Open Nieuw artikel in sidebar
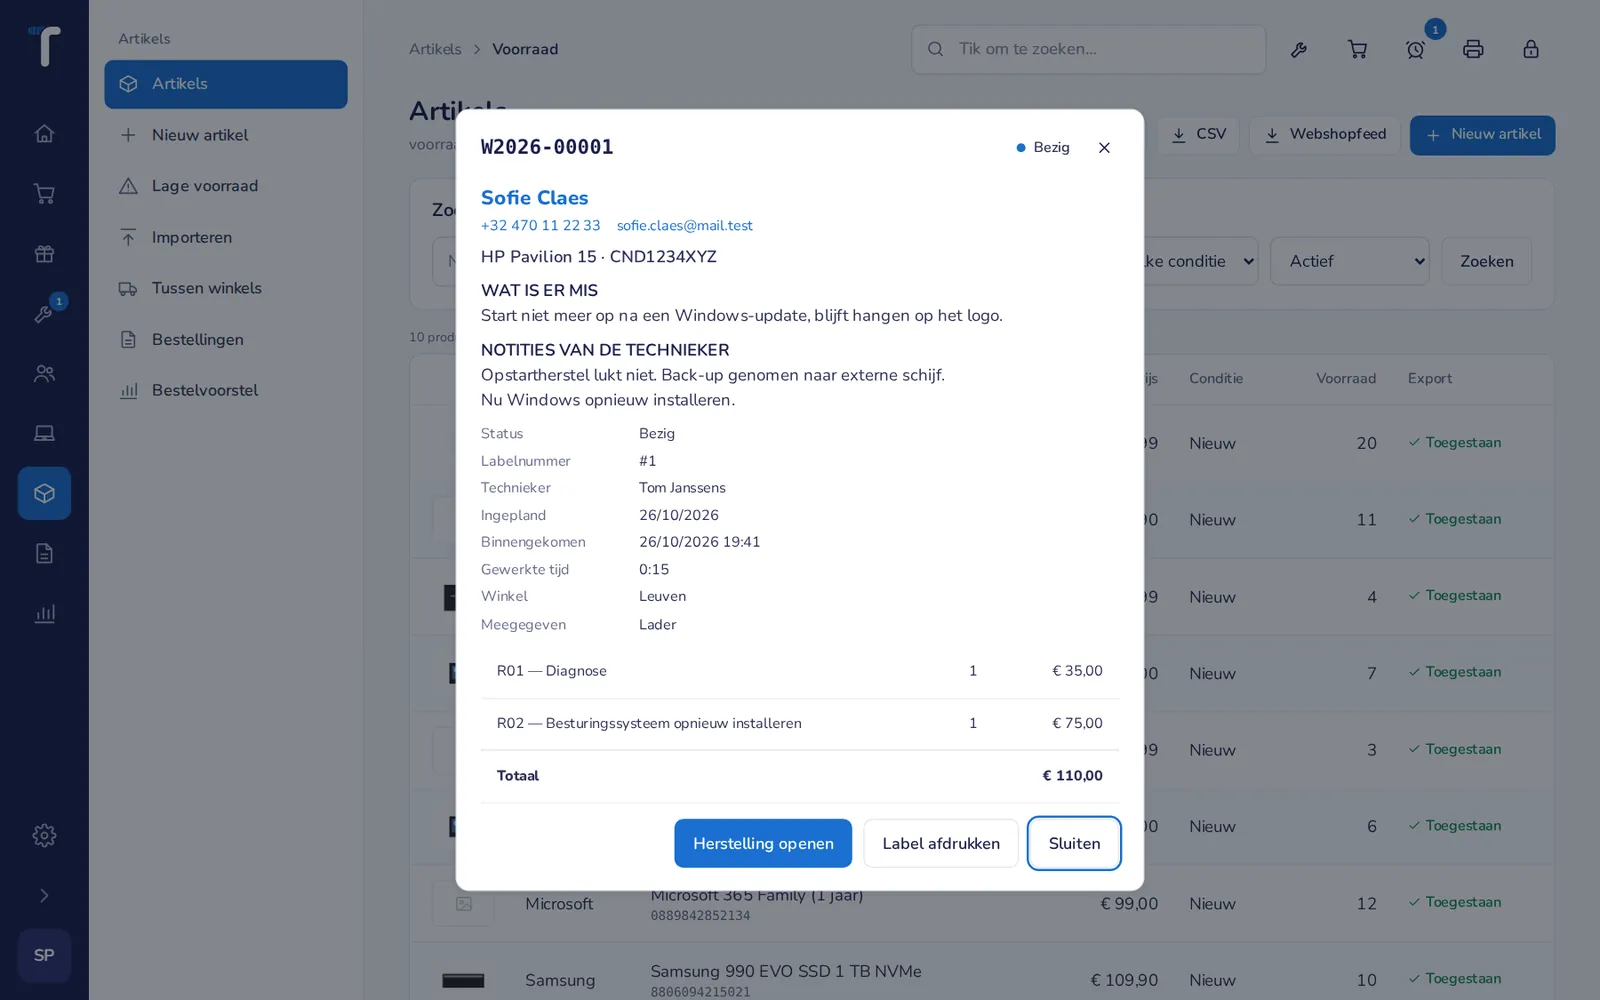1600x1000 pixels. (226, 135)
